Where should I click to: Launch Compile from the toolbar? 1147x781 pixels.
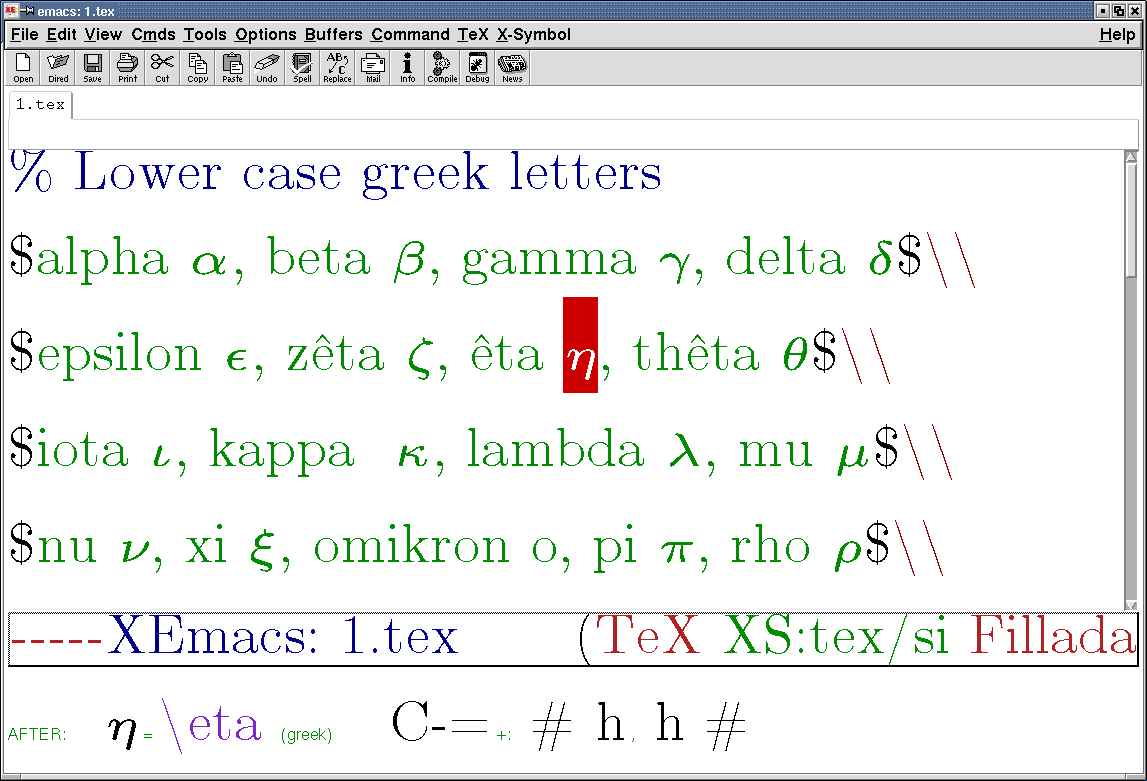point(442,67)
